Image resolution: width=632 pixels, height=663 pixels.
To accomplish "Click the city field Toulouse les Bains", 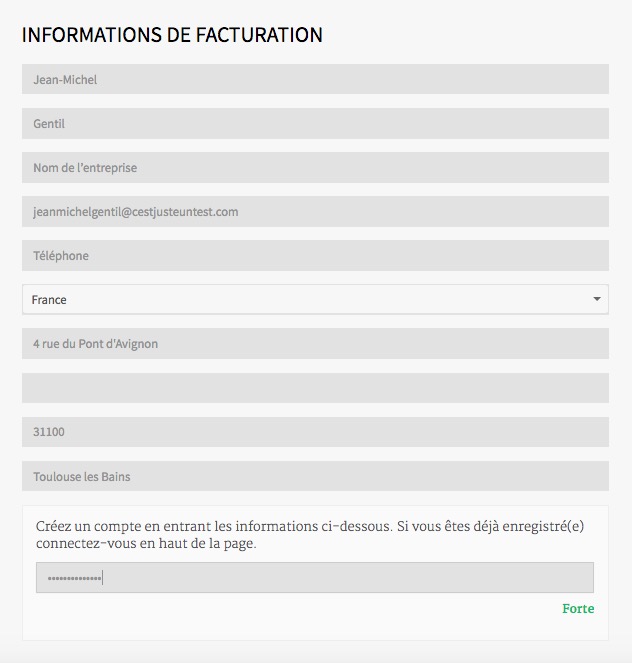I will click(315, 476).
